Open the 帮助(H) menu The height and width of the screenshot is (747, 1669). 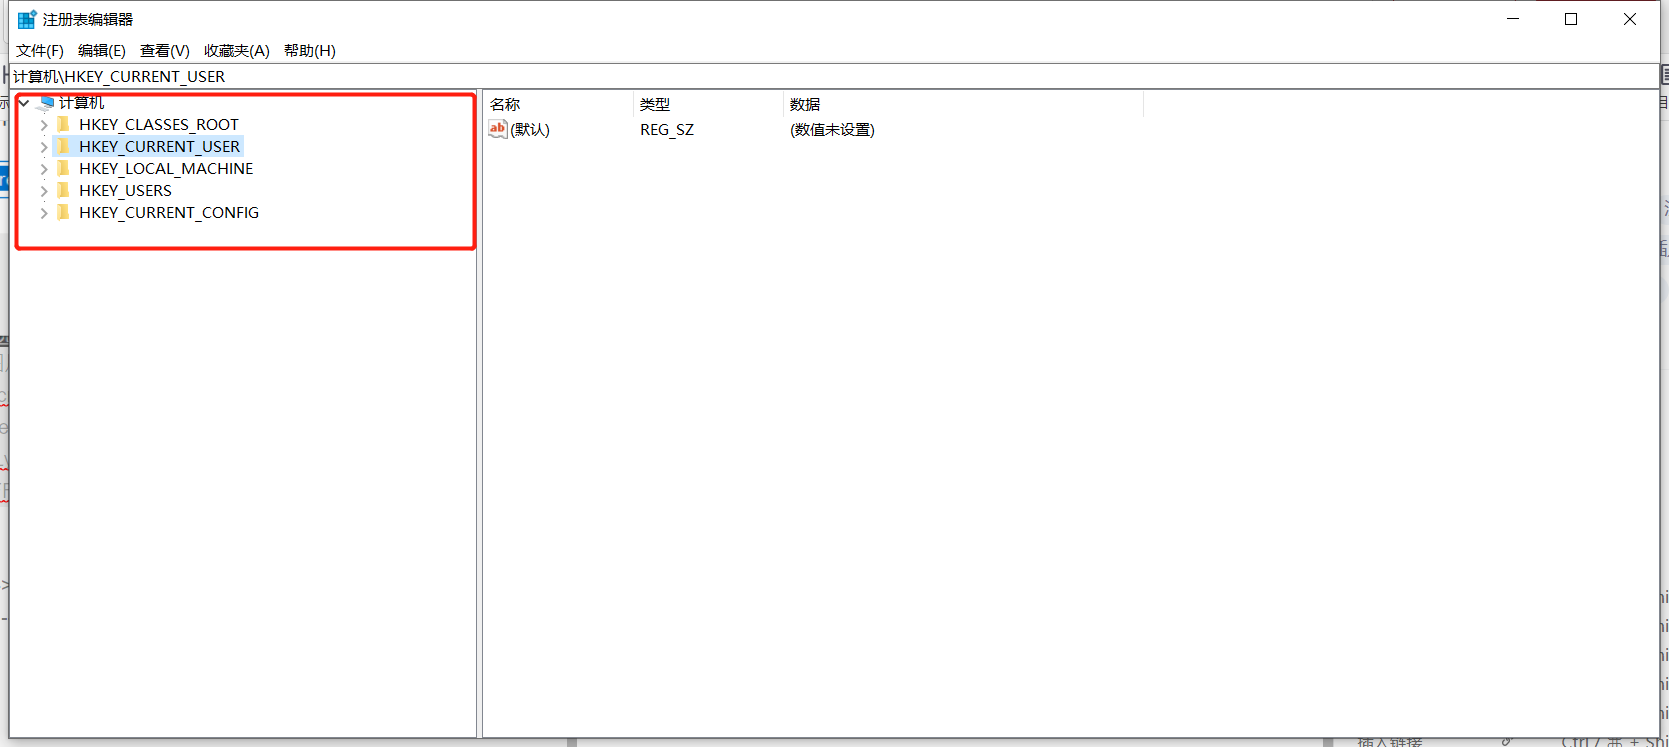(310, 50)
